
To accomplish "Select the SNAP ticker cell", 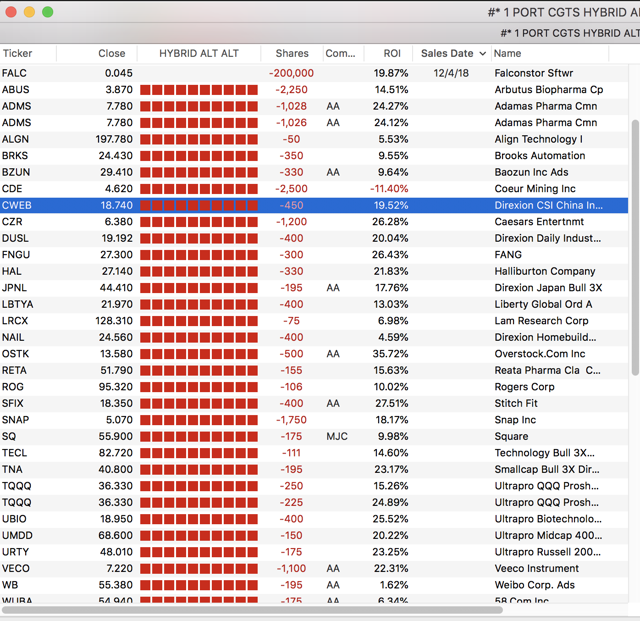I will click(16, 420).
